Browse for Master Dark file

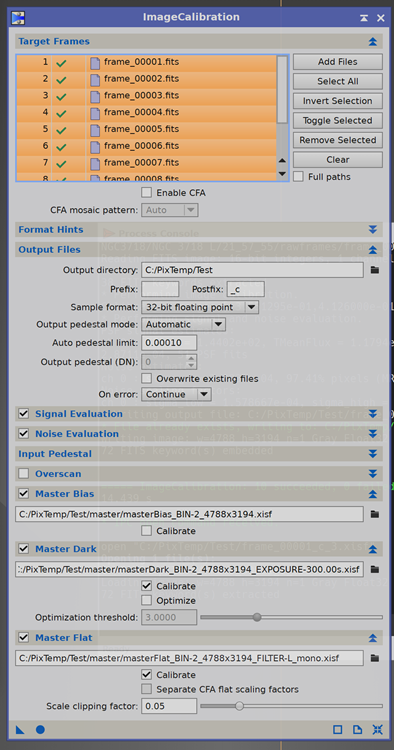coord(375,569)
